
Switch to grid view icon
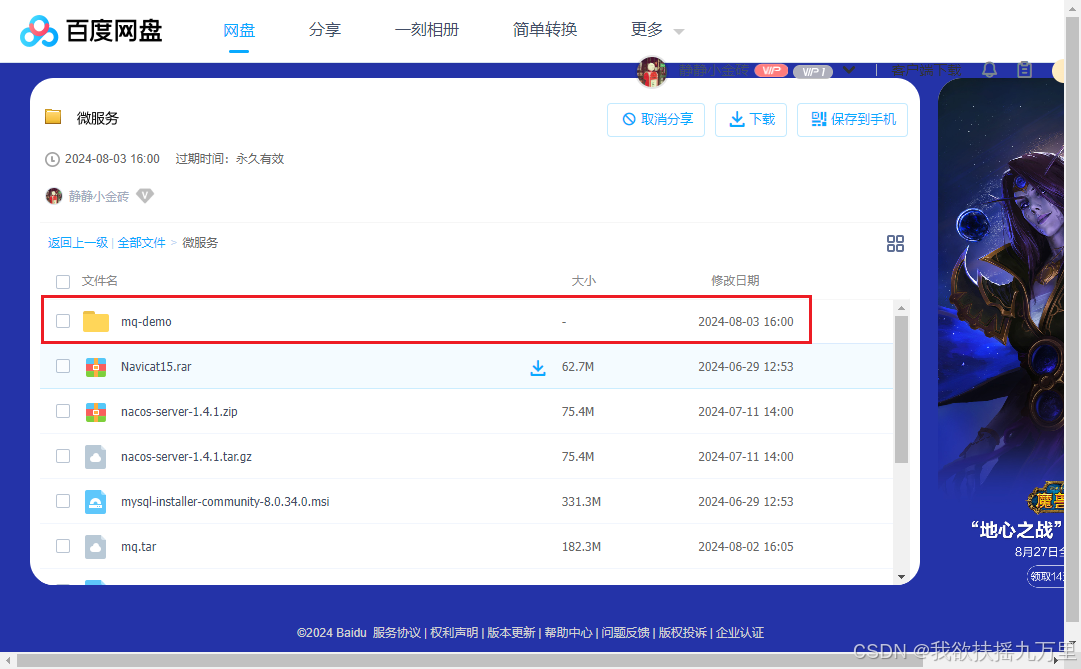895,243
